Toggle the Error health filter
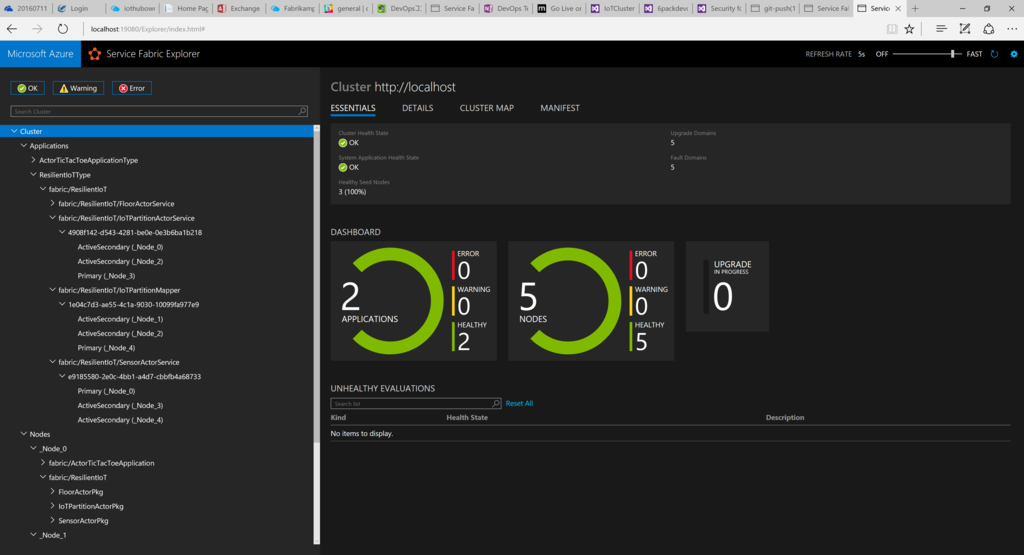Image resolution: width=1024 pixels, height=555 pixels. 132,88
